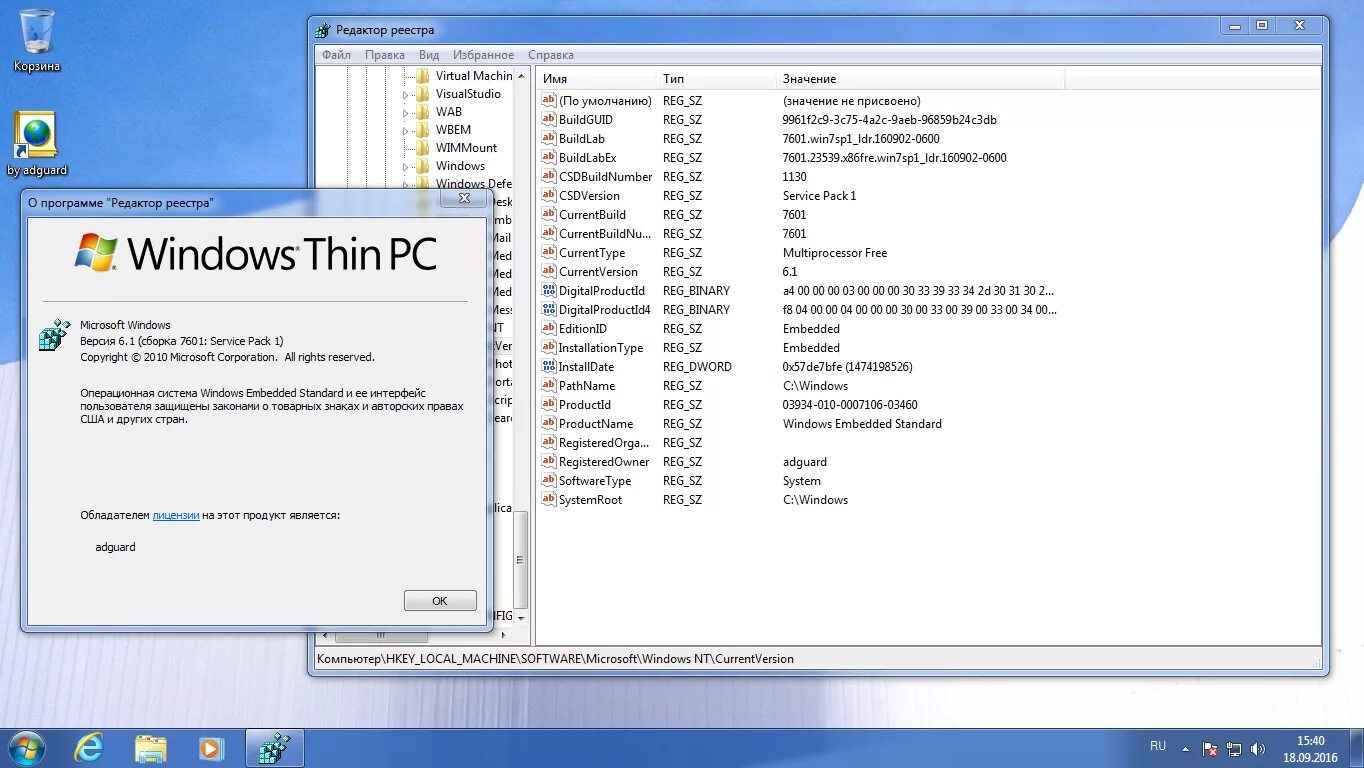Sort by the Имя column header
This screenshot has height=768, width=1364.
click(x=597, y=79)
